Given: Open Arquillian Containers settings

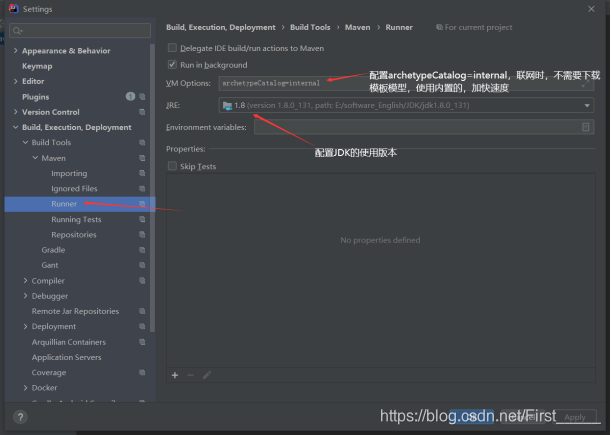Looking at the screenshot, I should (x=69, y=342).
